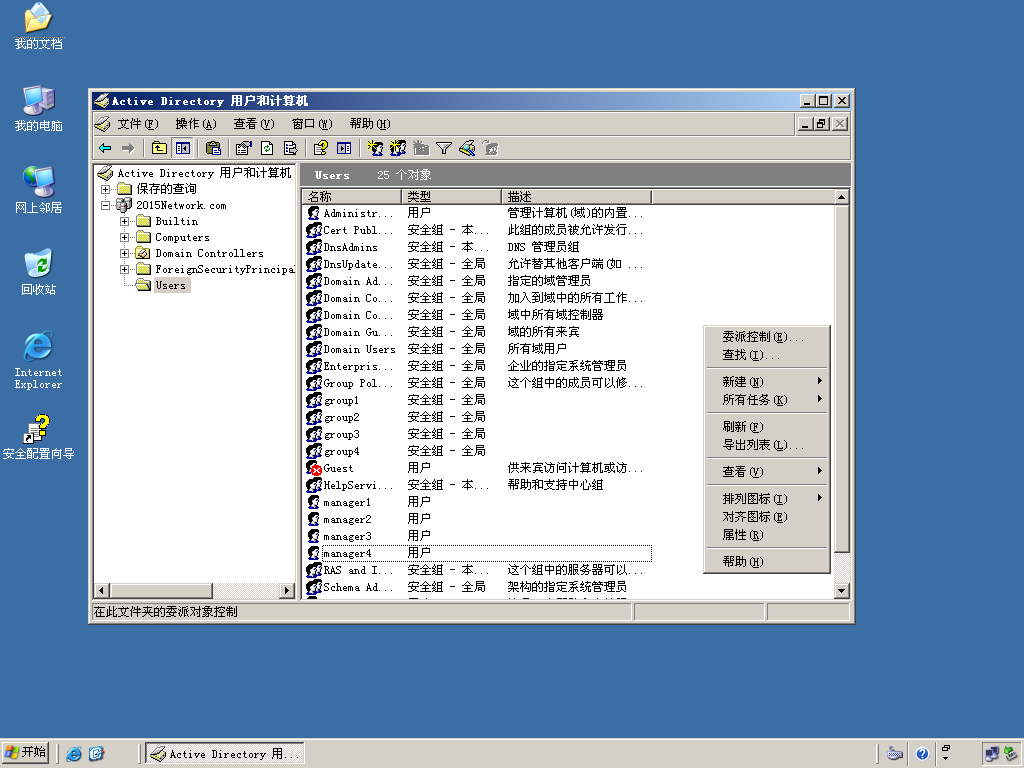Click the list scrollbar up arrow

tap(841, 197)
